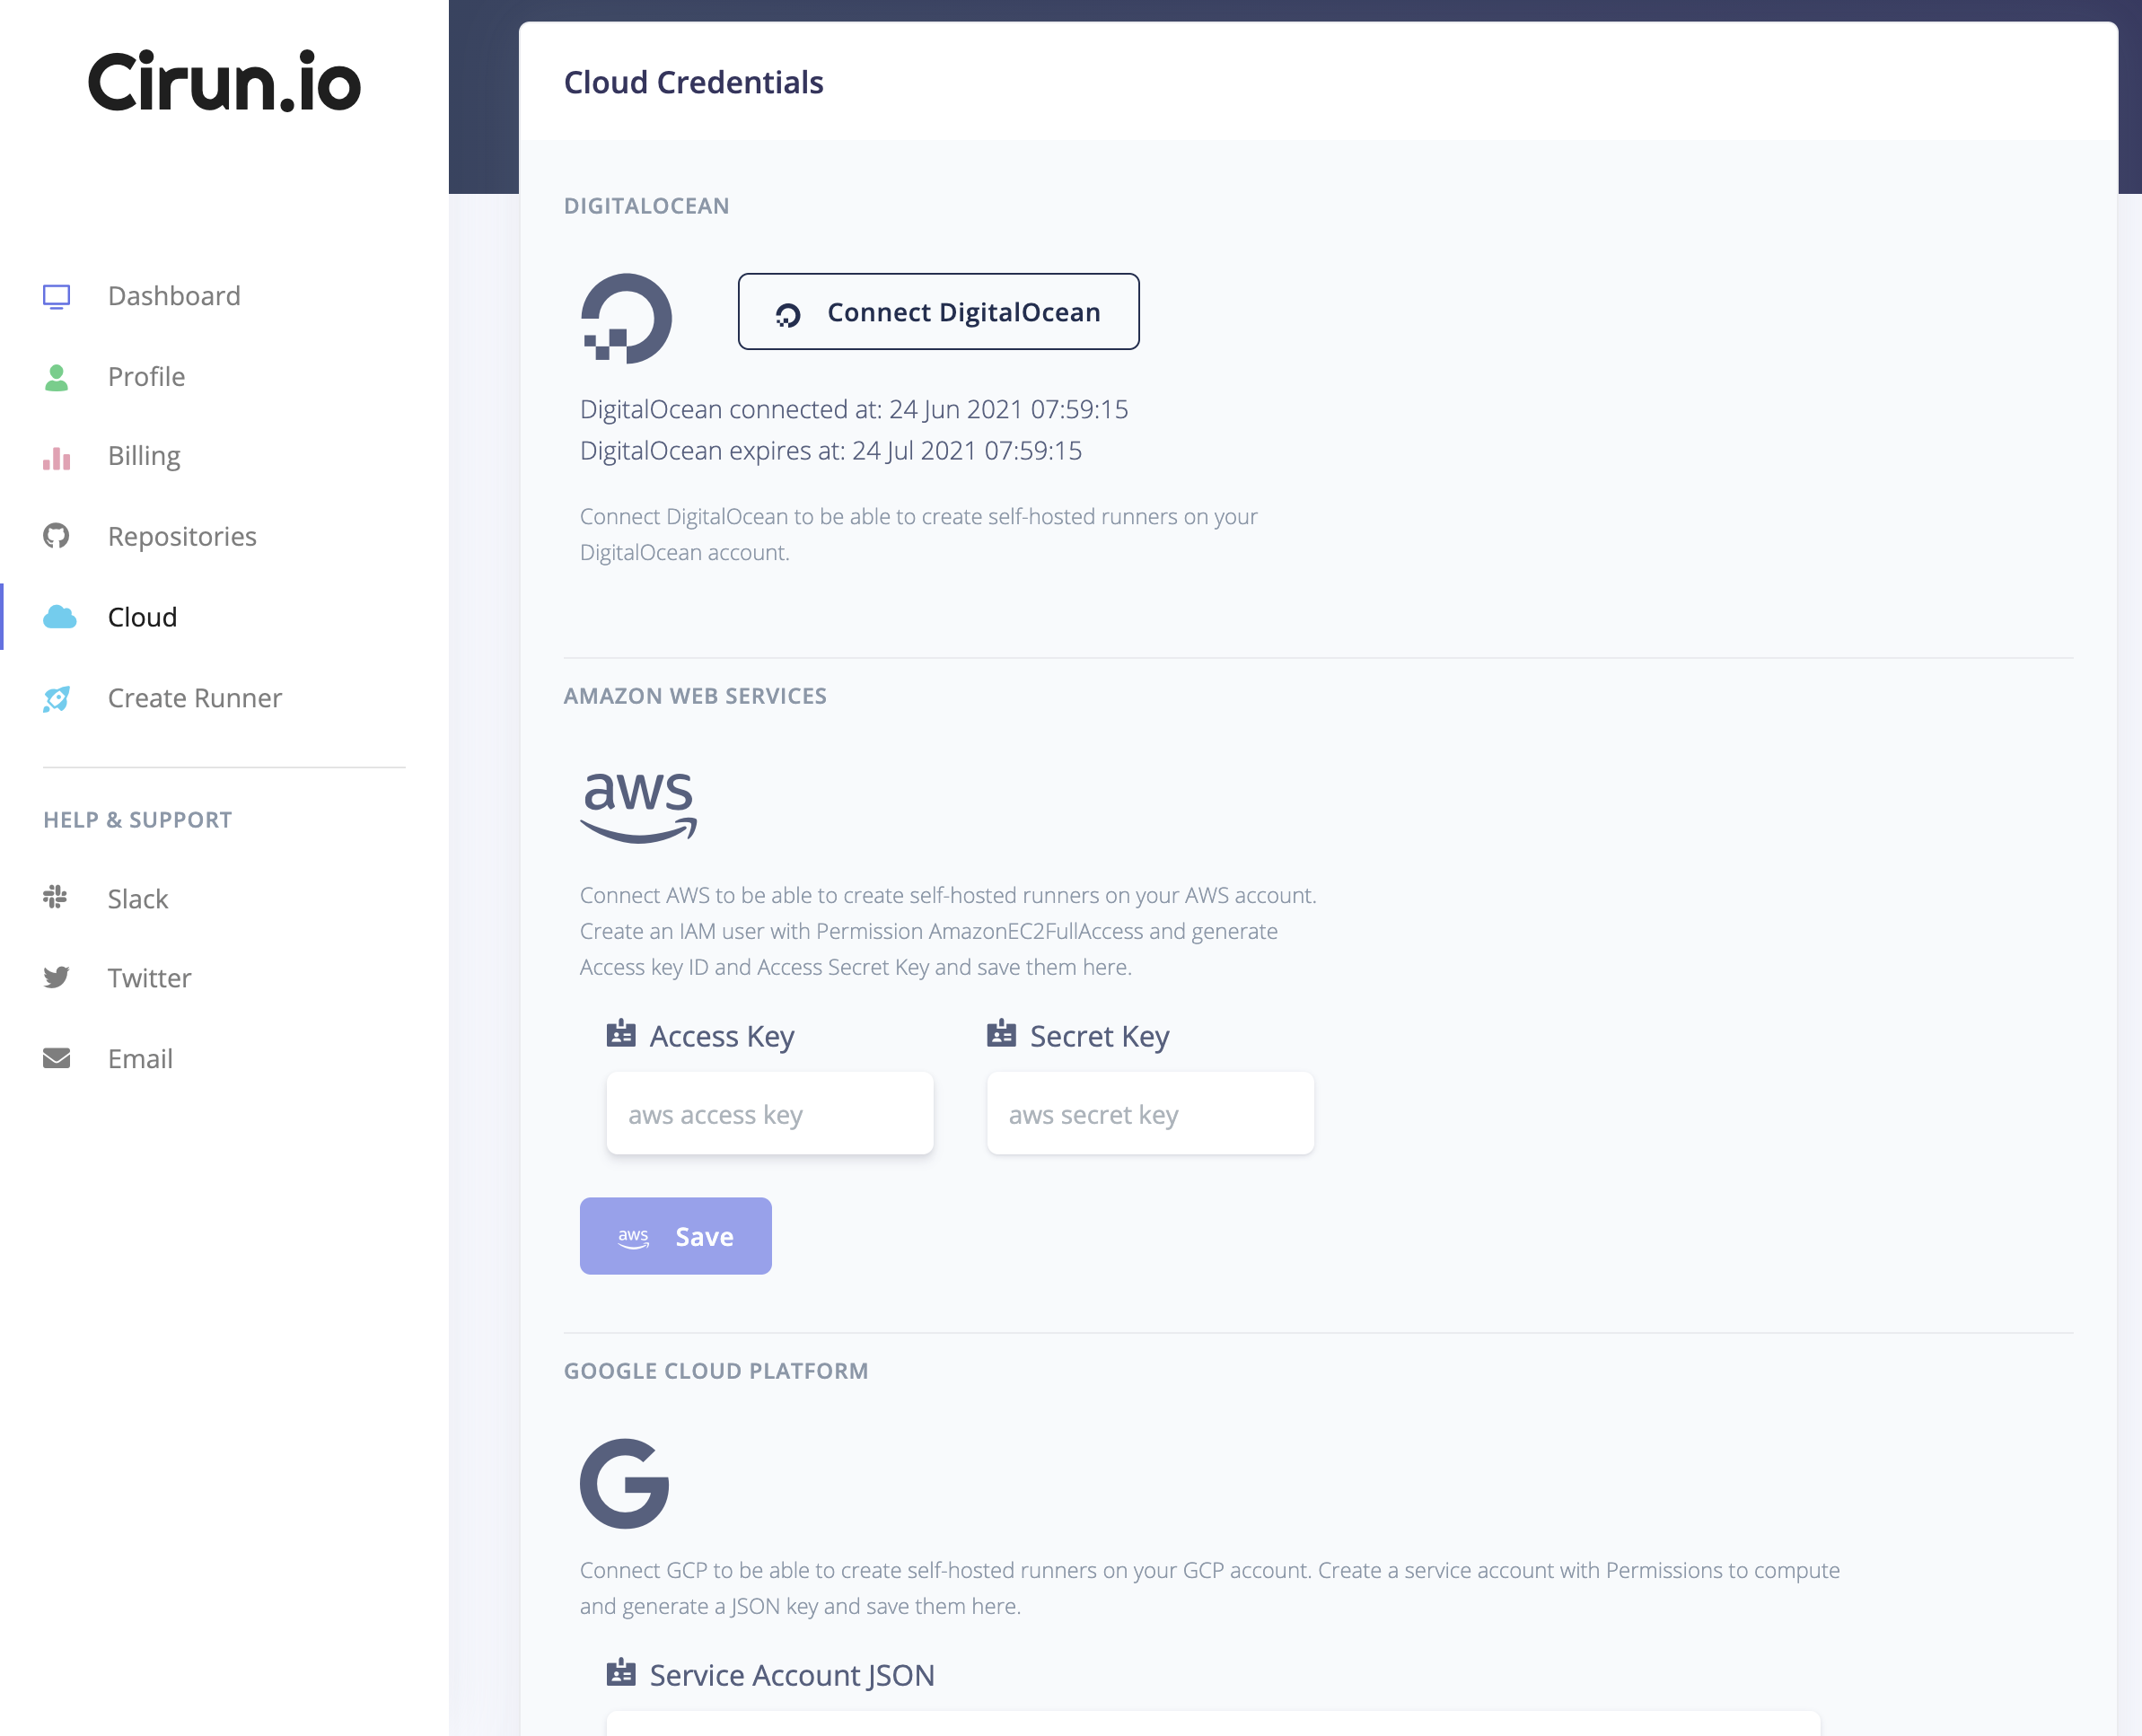Screen dimensions: 2142x1736
Task: Click the Slack support icon
Action: click(x=55, y=897)
